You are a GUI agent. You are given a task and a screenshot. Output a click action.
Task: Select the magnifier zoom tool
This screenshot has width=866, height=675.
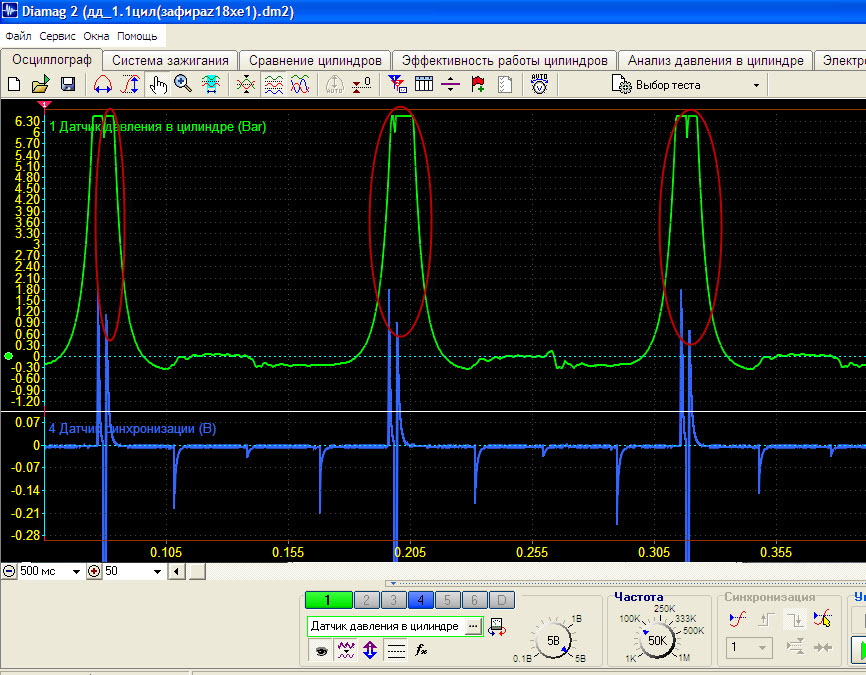click(183, 85)
